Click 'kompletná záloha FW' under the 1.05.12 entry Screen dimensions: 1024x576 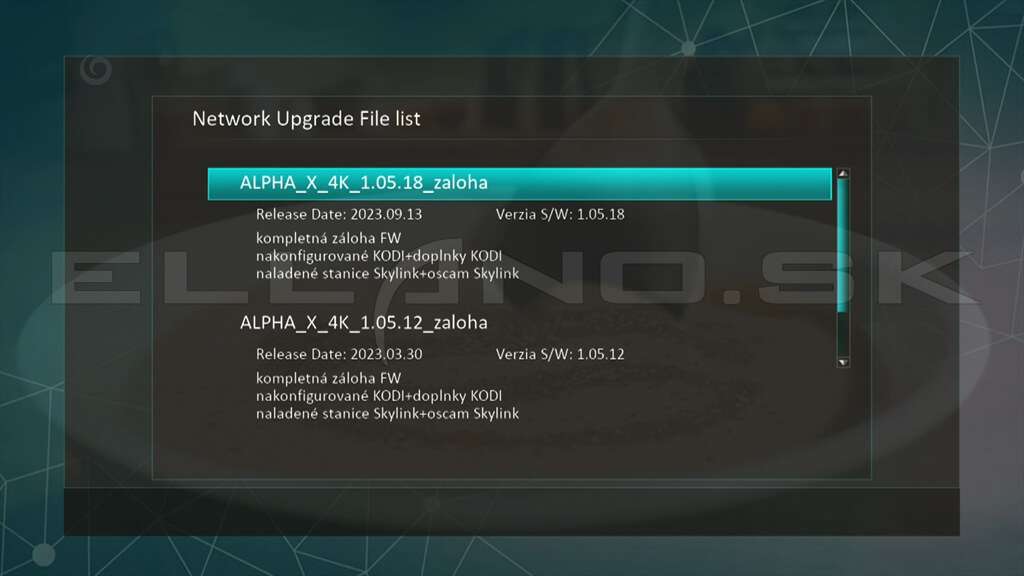click(328, 378)
